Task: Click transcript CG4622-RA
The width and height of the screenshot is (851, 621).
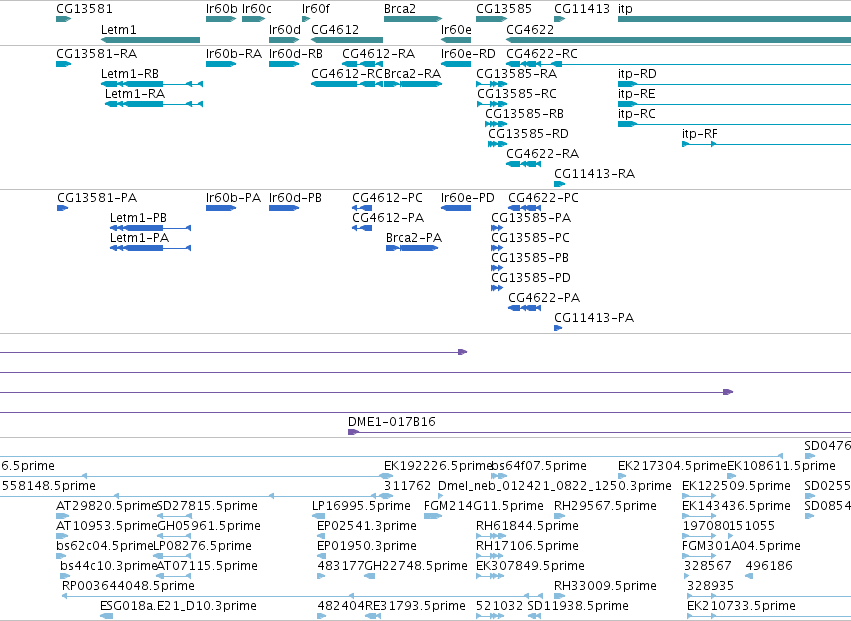Action: pyautogui.click(x=542, y=154)
